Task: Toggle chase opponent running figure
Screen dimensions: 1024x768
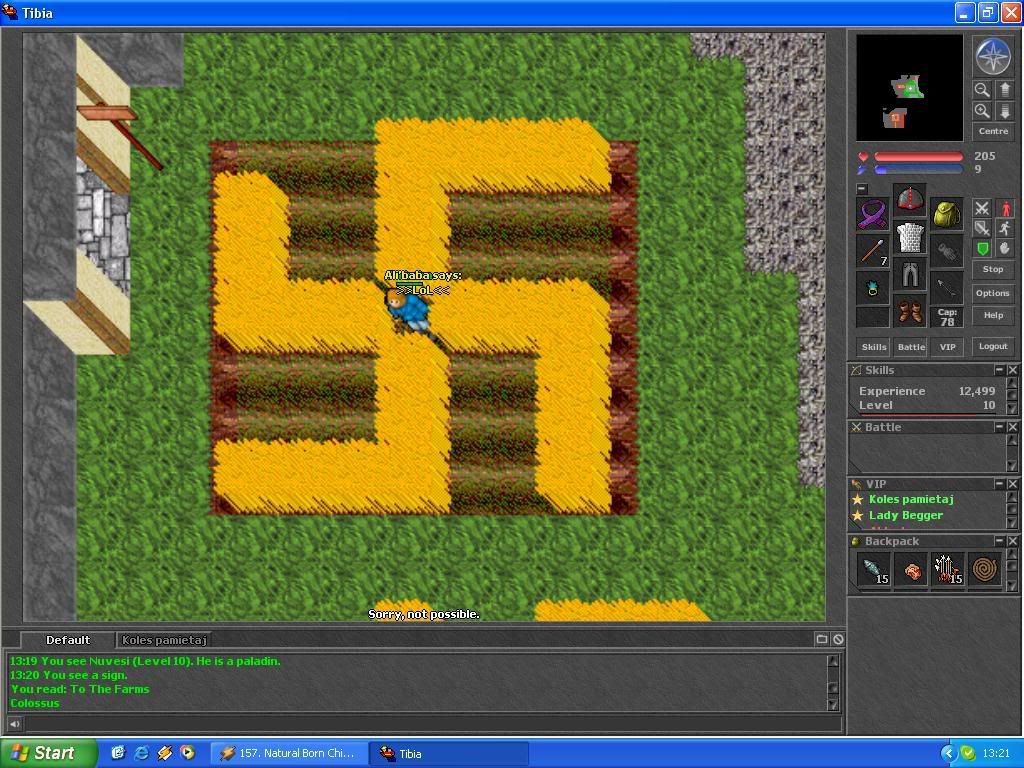Action: 1004,228
